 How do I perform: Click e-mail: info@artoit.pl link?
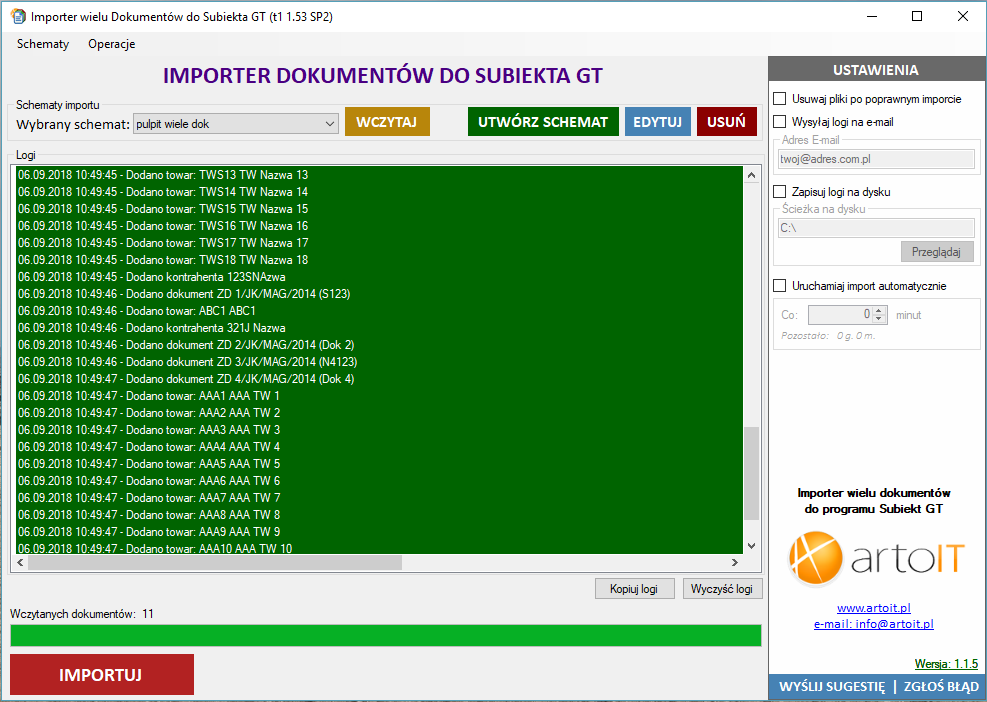pos(874,624)
